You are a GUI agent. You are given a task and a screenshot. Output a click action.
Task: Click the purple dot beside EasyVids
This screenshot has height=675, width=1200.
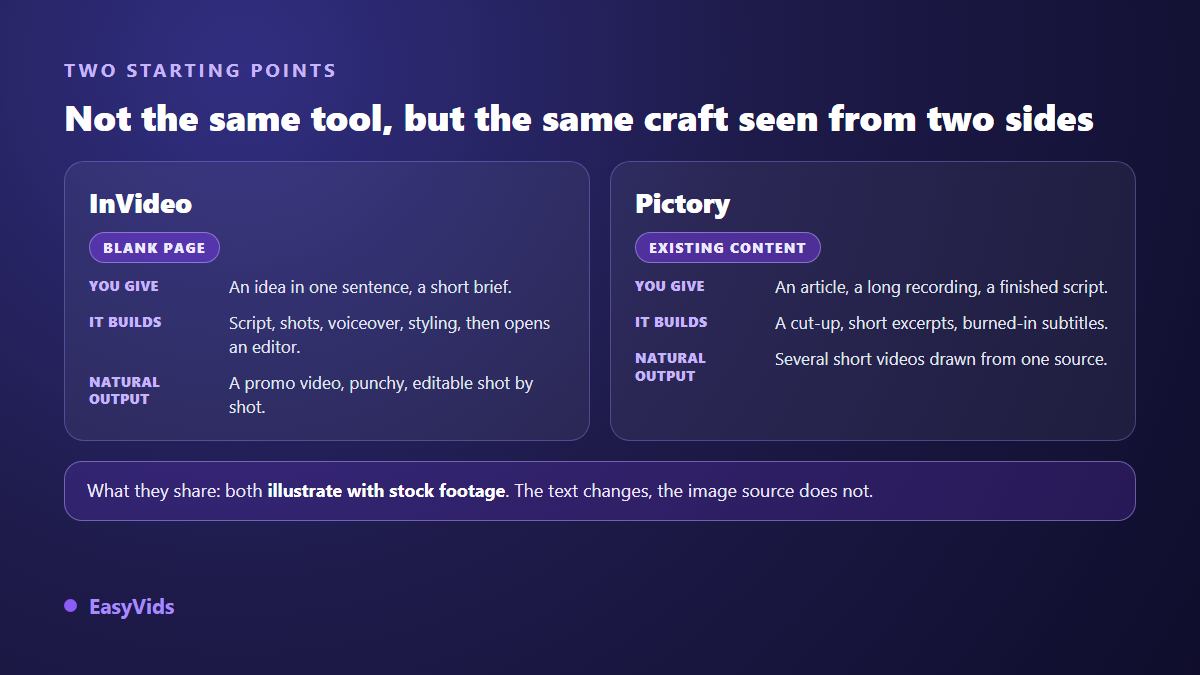pyautogui.click(x=70, y=606)
